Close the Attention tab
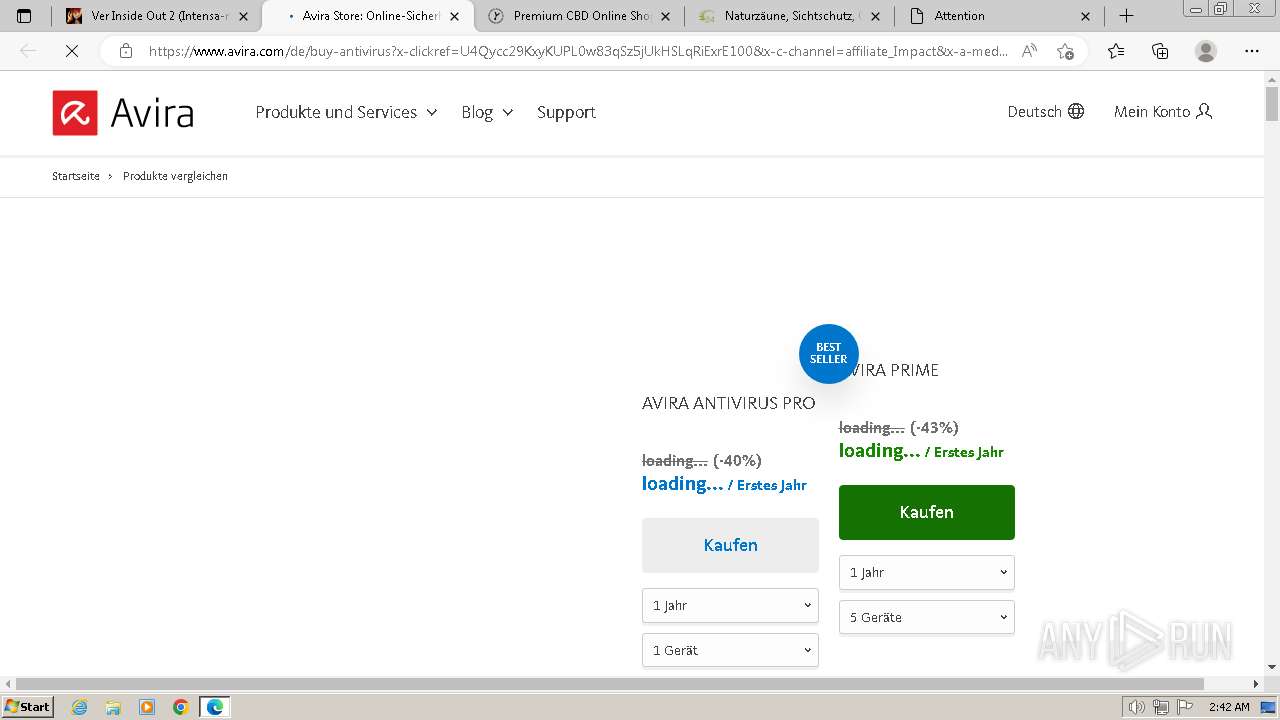Viewport: 1280px width, 720px height. coord(1086,16)
